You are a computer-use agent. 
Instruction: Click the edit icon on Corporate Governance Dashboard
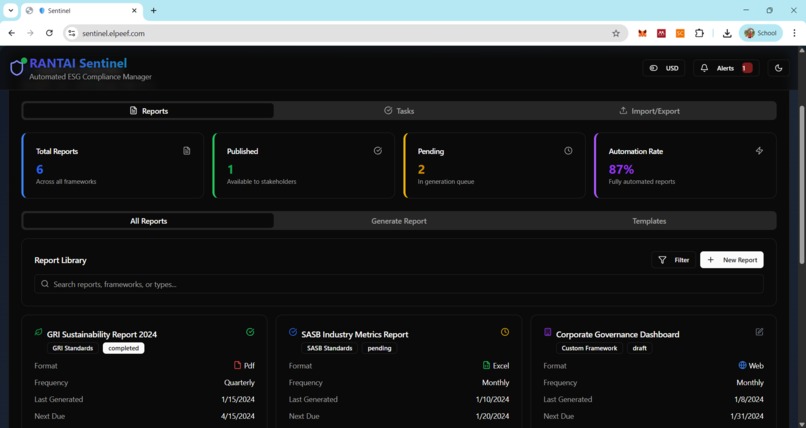pos(759,332)
